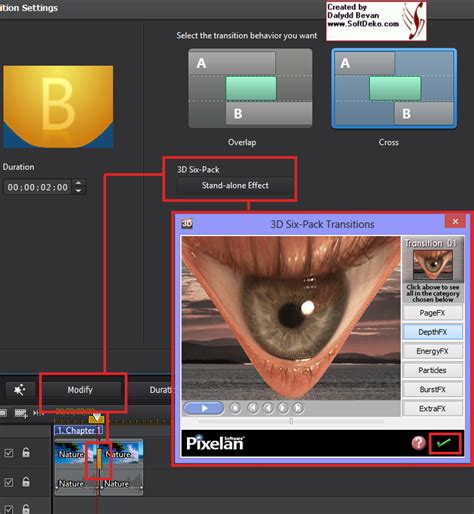Step forward one frame in preview
This screenshot has width=474, height=514.
(x=283, y=408)
